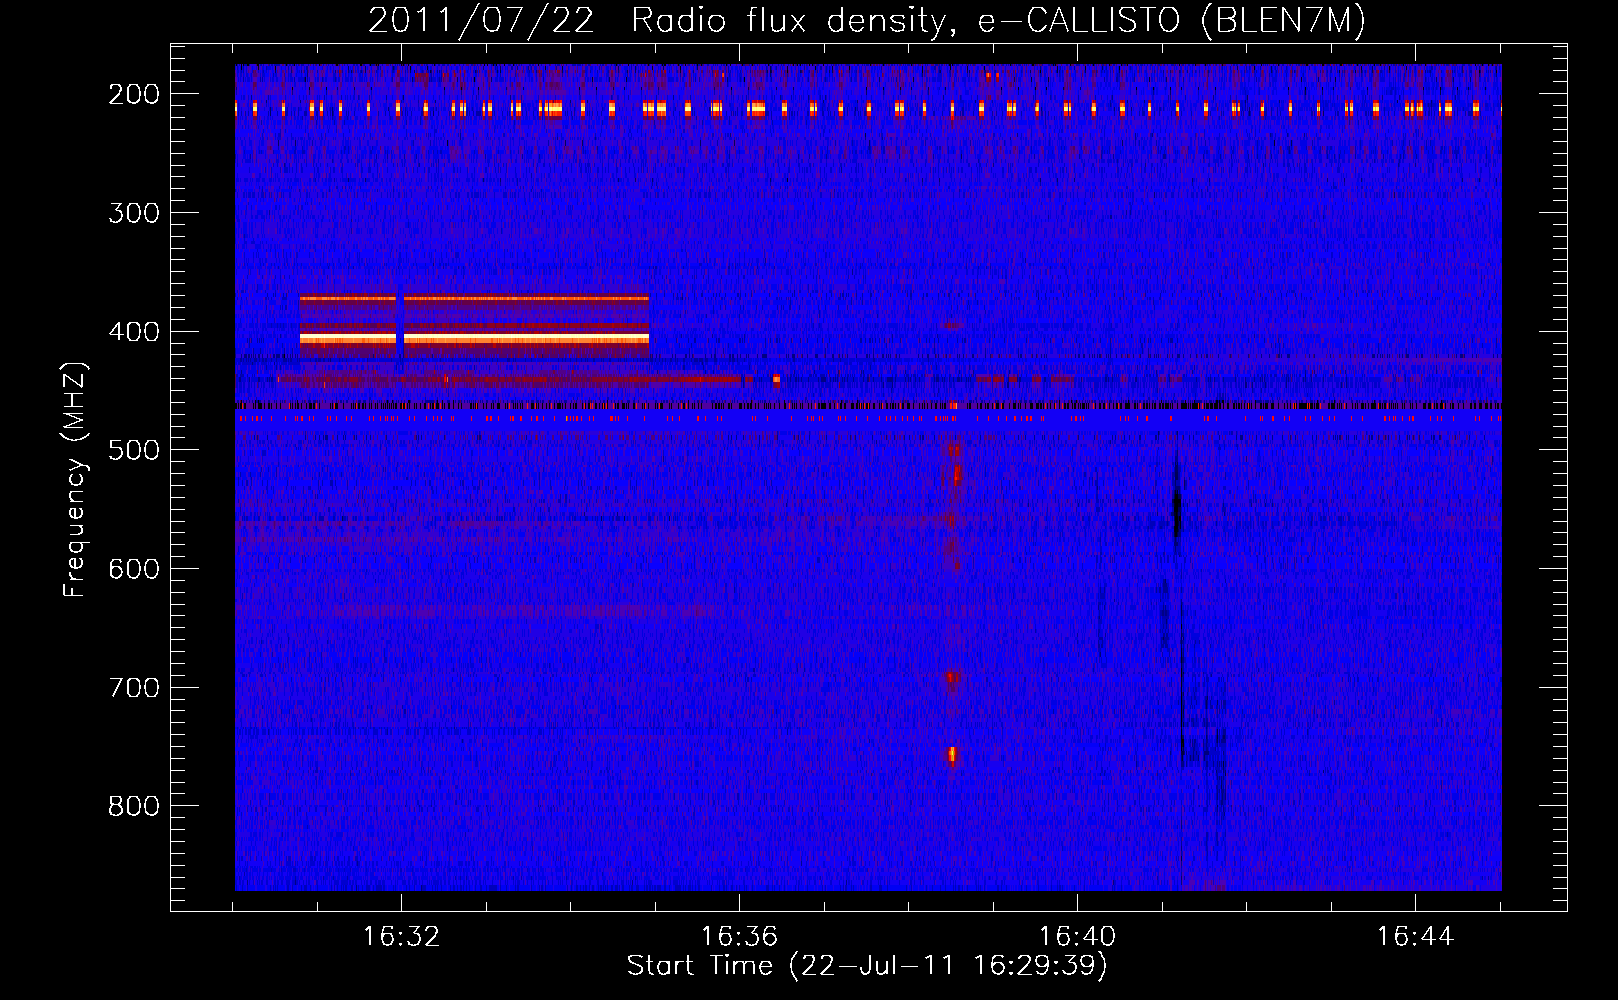Click the "Start Time (22-Jul-11 16:29:39)" x-axis label
Viewport: 1618px width, 1000px height.
coord(867,965)
